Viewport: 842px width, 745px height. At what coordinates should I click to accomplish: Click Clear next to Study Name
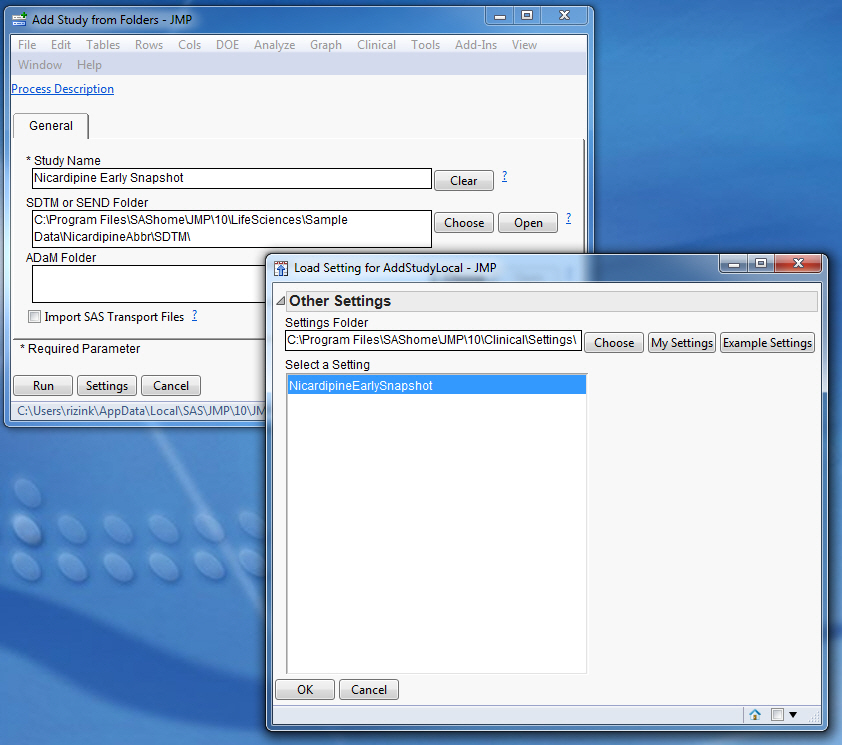point(463,181)
